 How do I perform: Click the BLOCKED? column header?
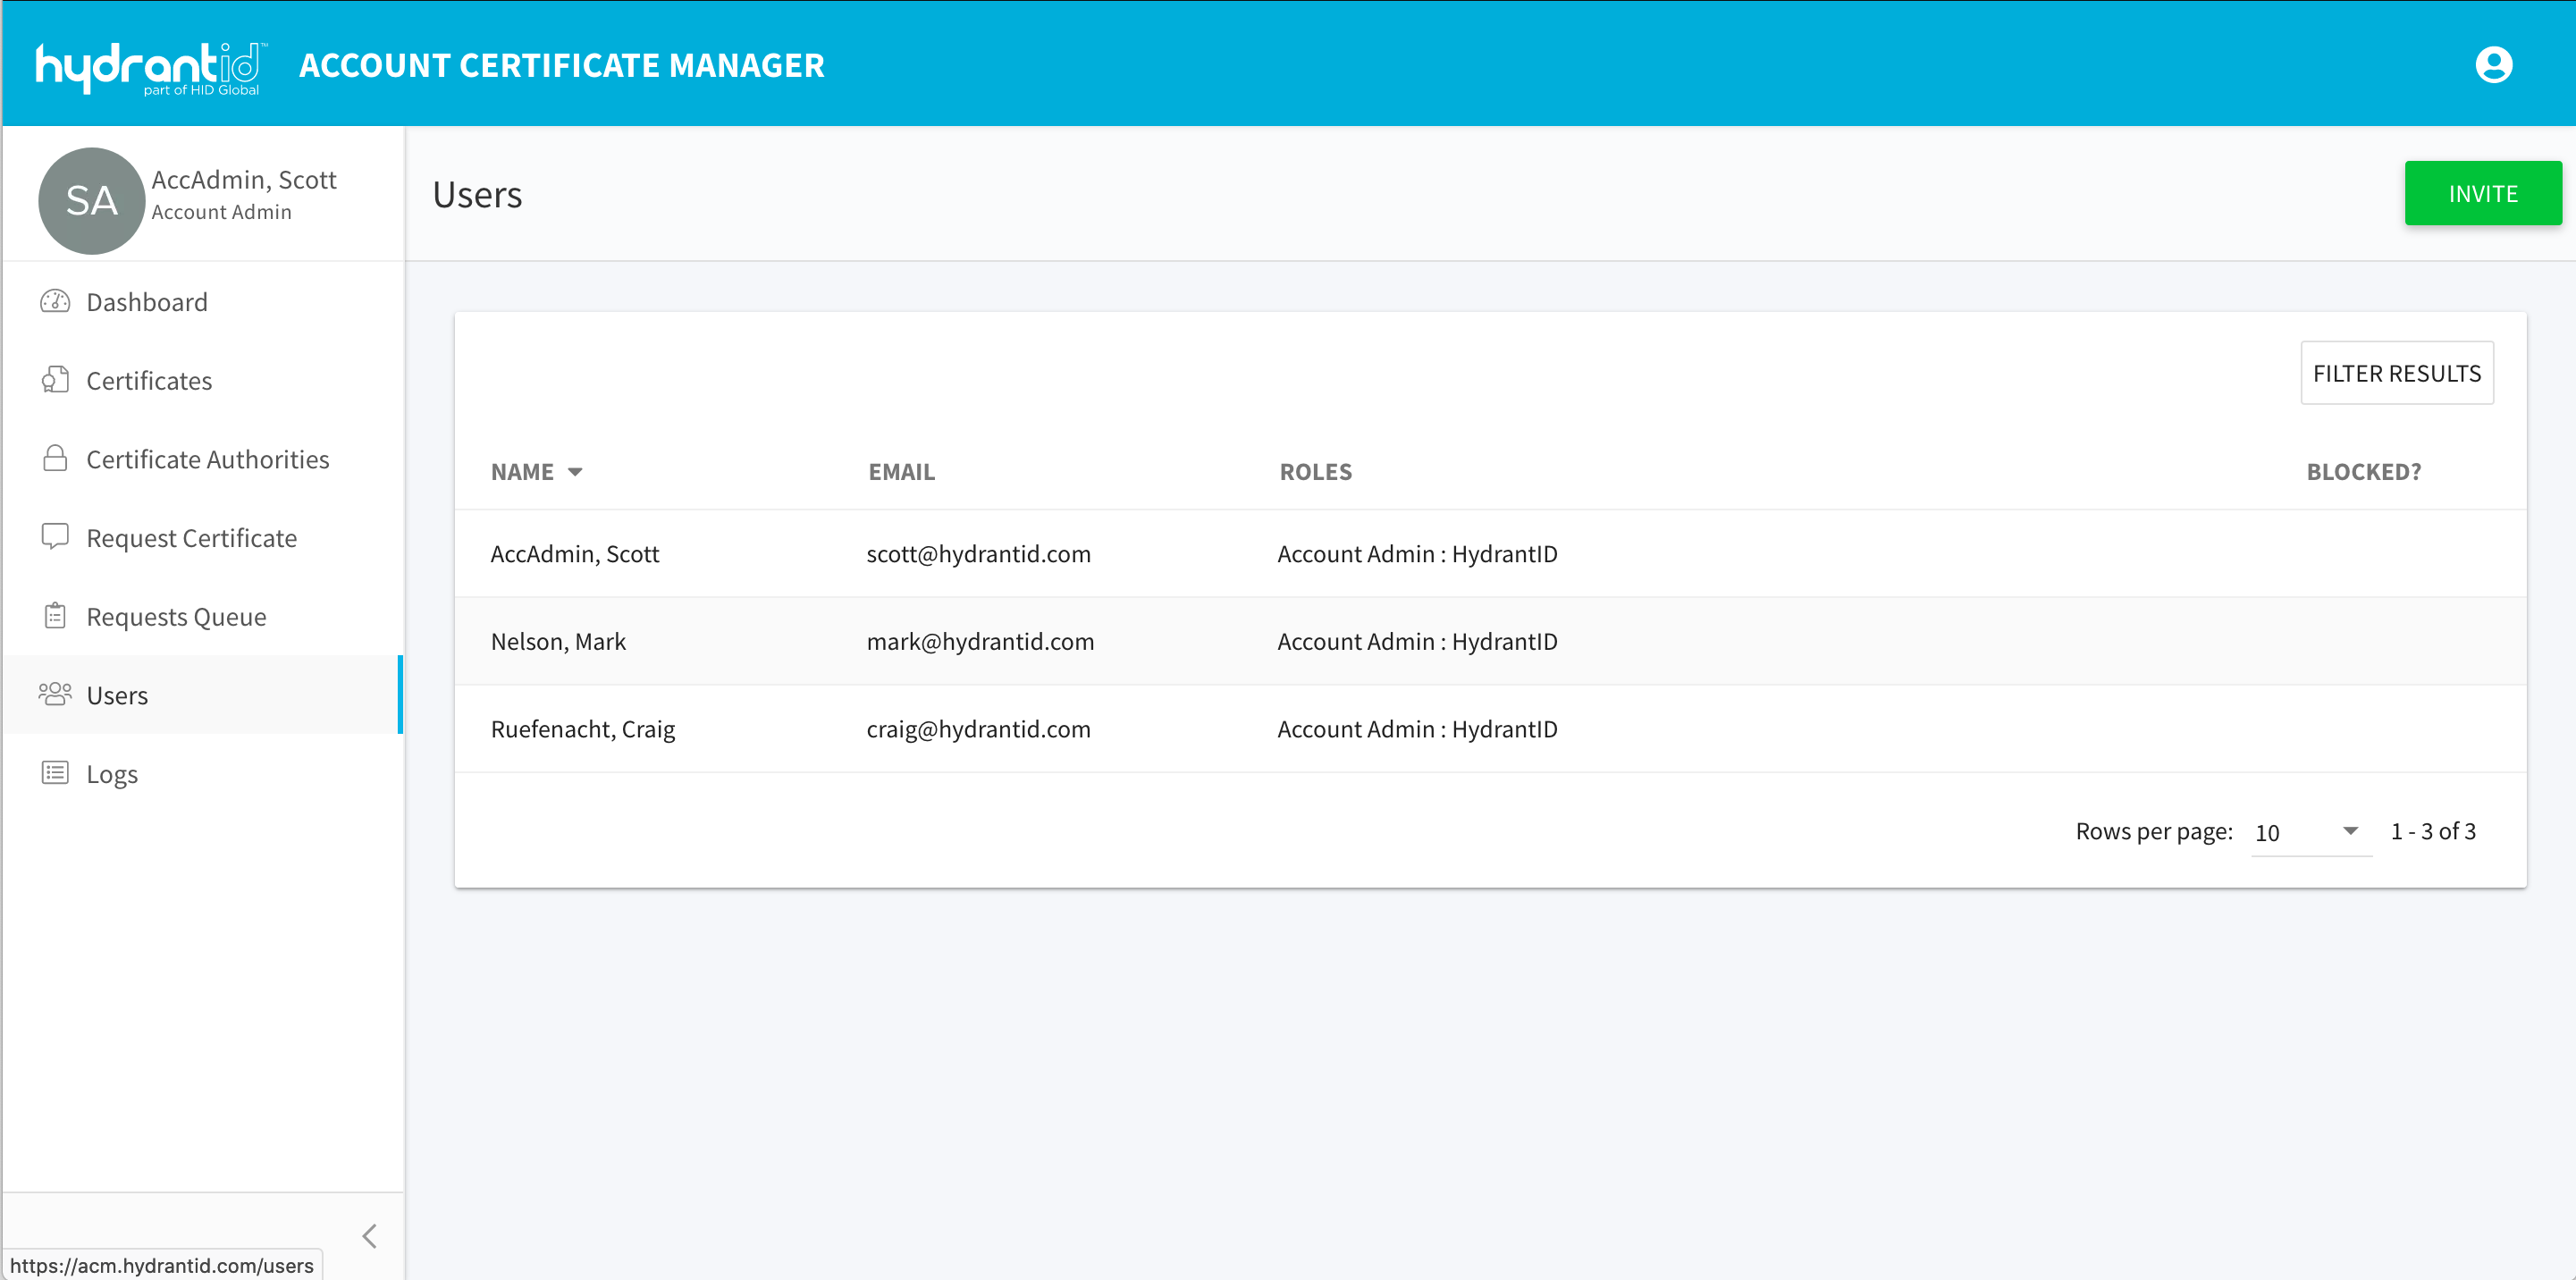(x=2363, y=472)
